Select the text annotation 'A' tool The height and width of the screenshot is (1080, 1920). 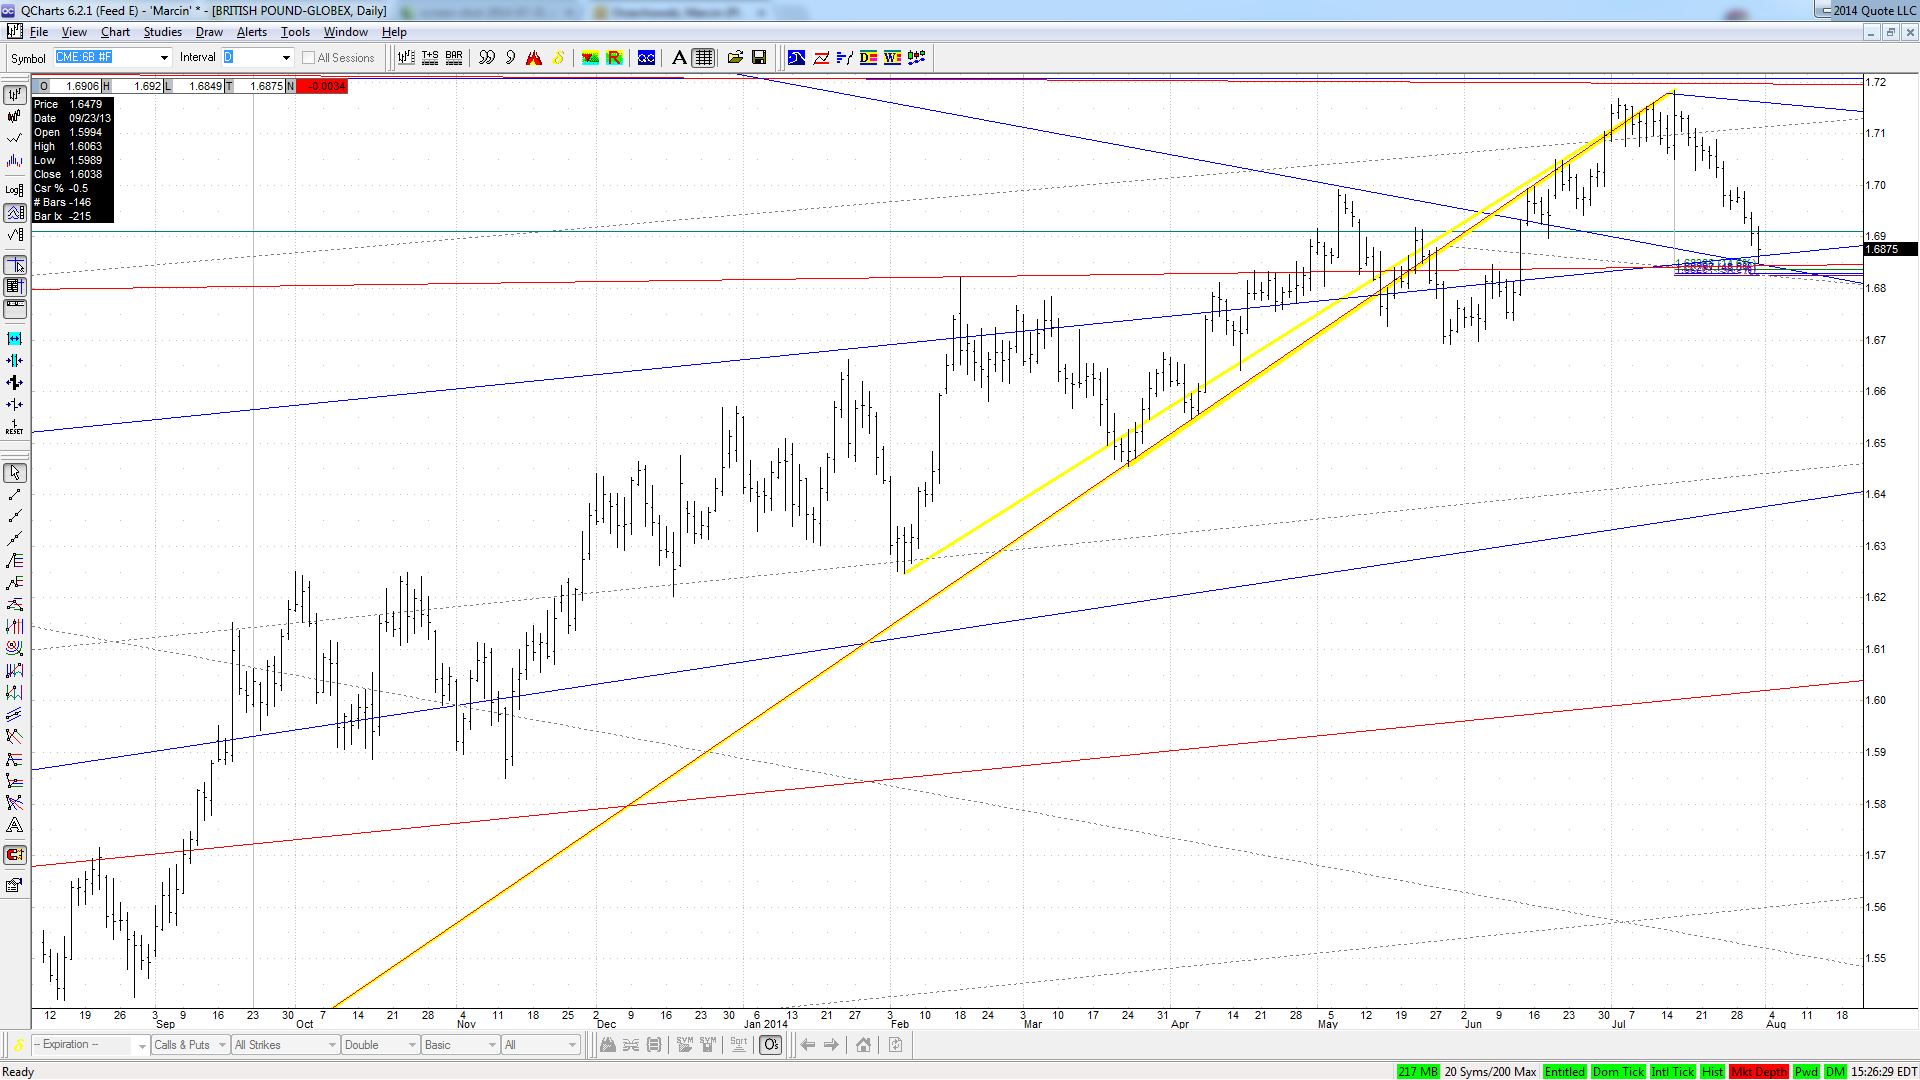[x=679, y=58]
